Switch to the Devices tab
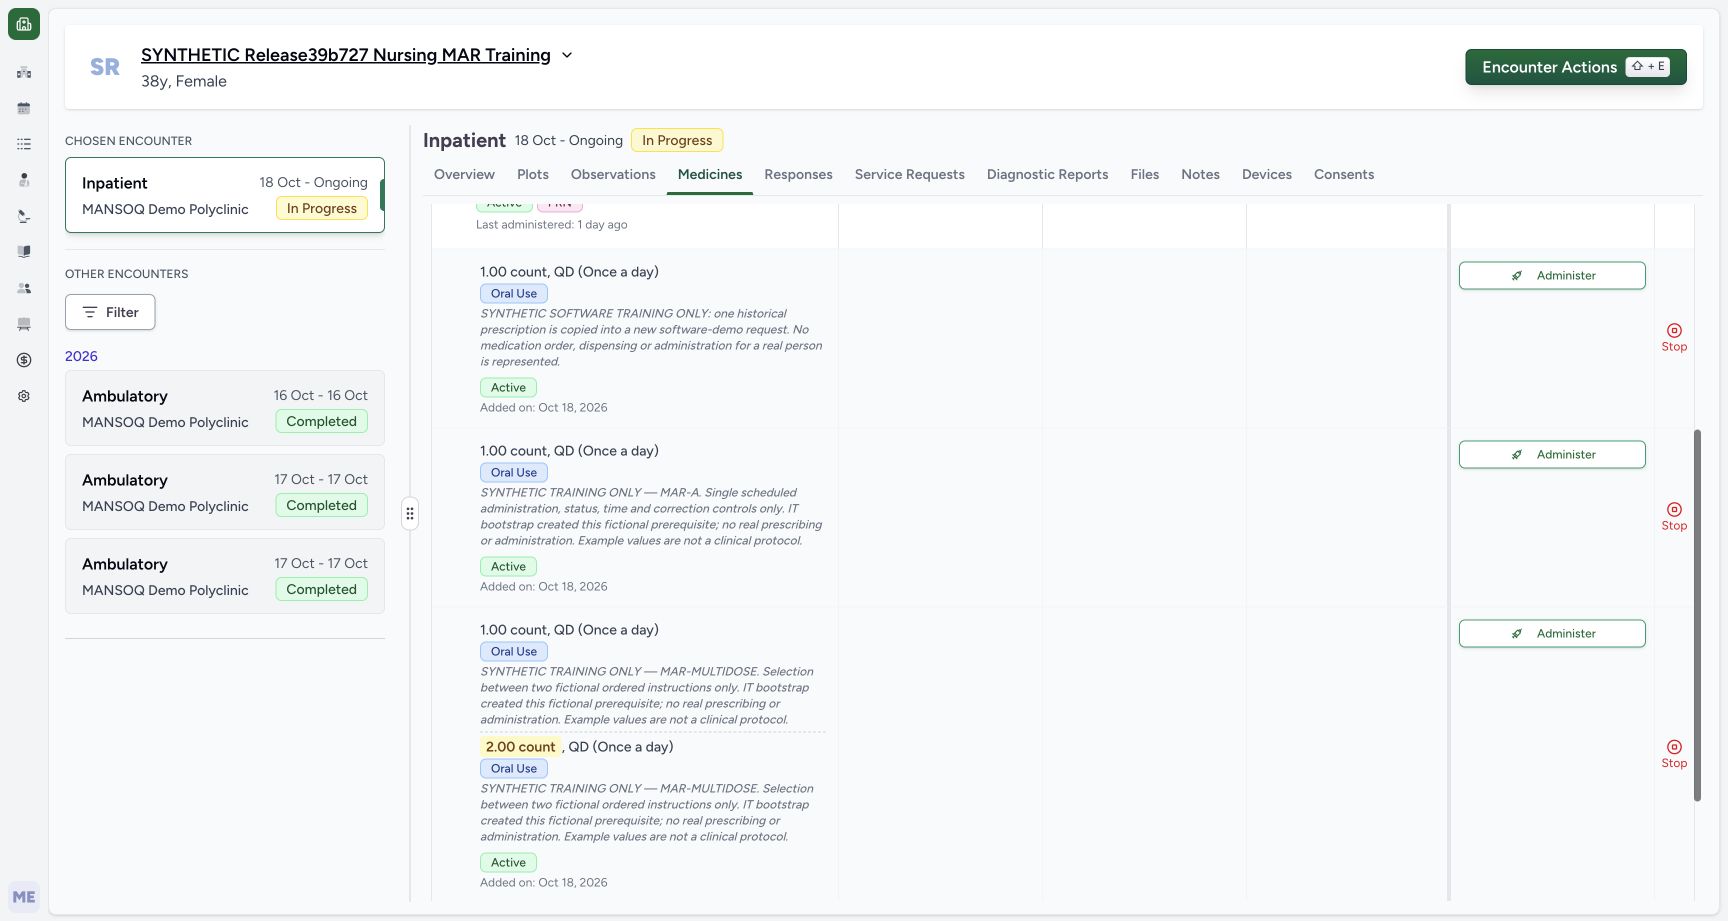 click(x=1266, y=174)
